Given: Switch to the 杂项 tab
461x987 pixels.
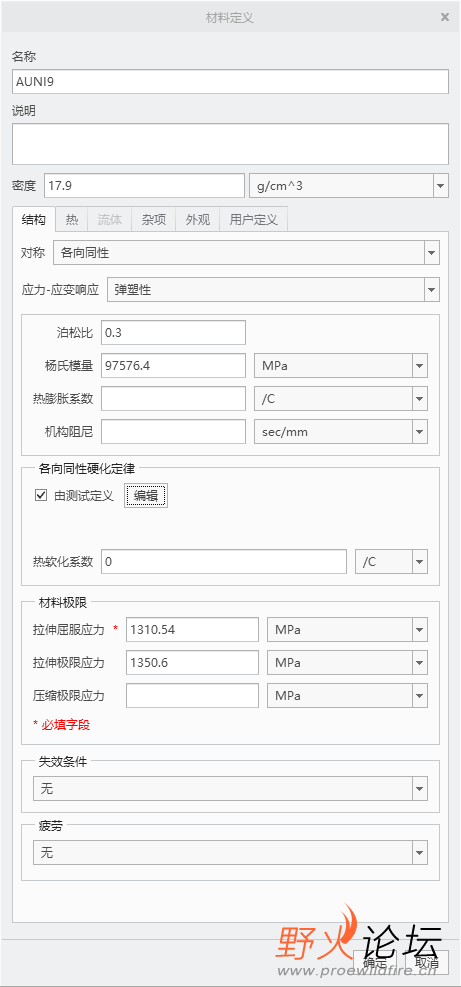Looking at the screenshot, I should [154, 220].
